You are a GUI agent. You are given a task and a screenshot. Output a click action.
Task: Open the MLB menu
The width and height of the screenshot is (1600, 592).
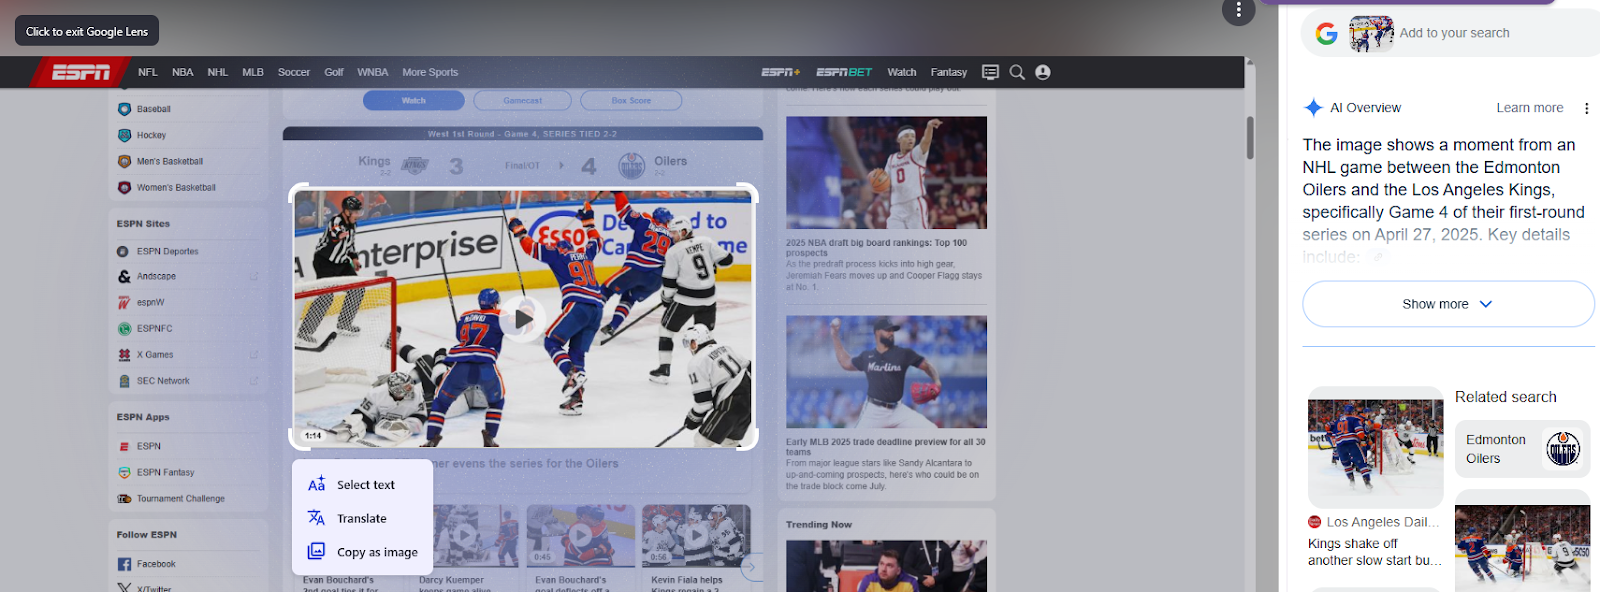pos(253,72)
